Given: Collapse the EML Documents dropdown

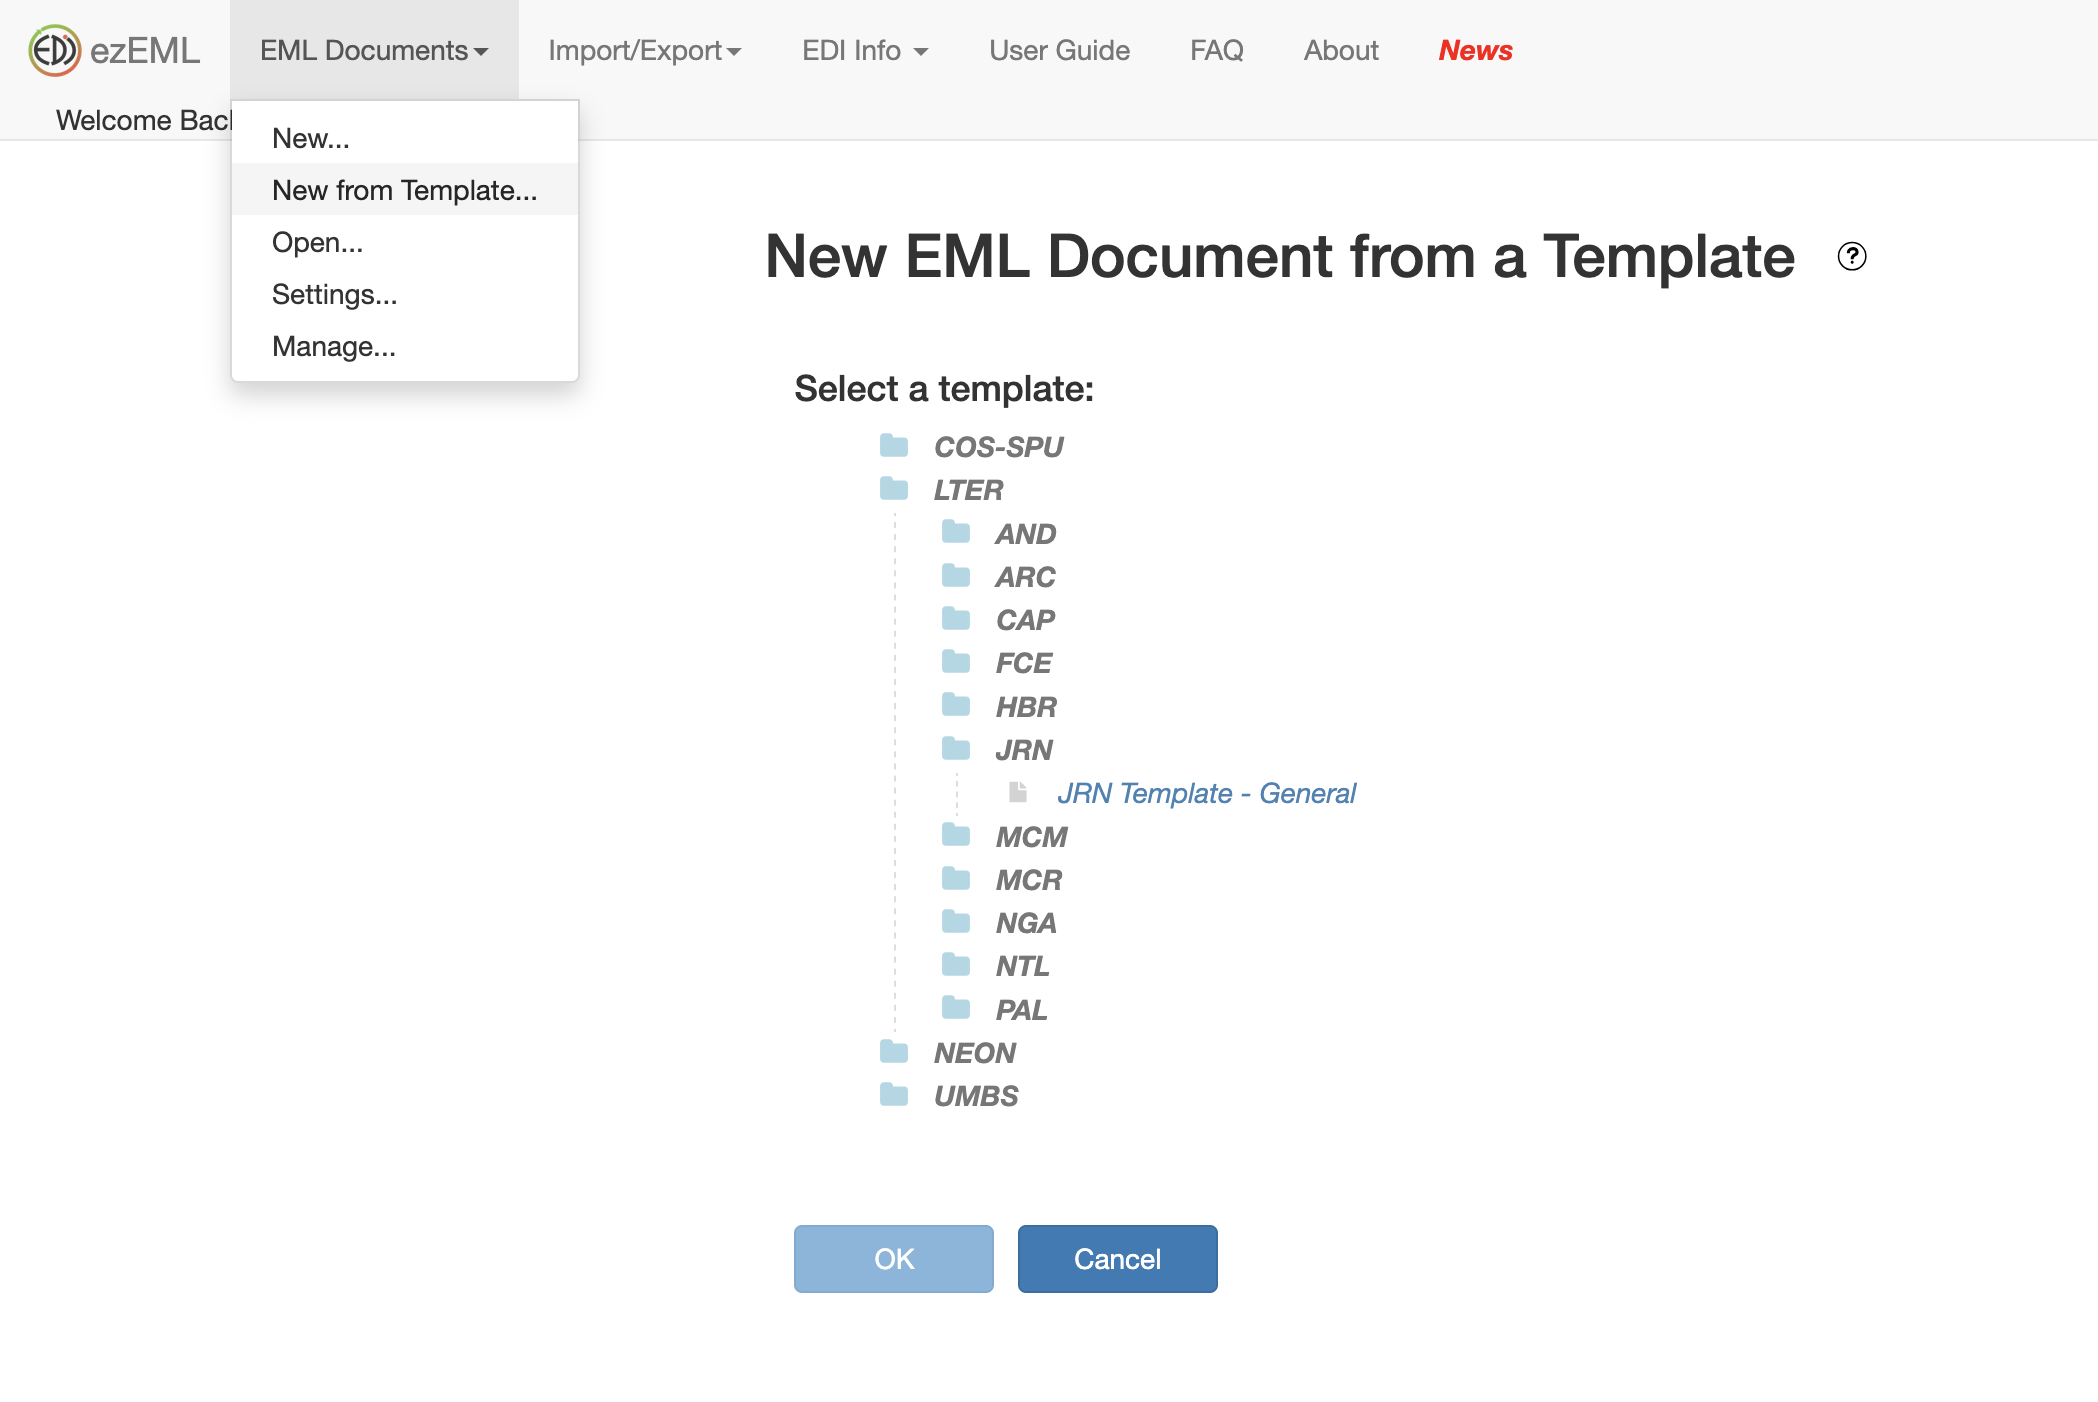Looking at the screenshot, I should pyautogui.click(x=374, y=50).
